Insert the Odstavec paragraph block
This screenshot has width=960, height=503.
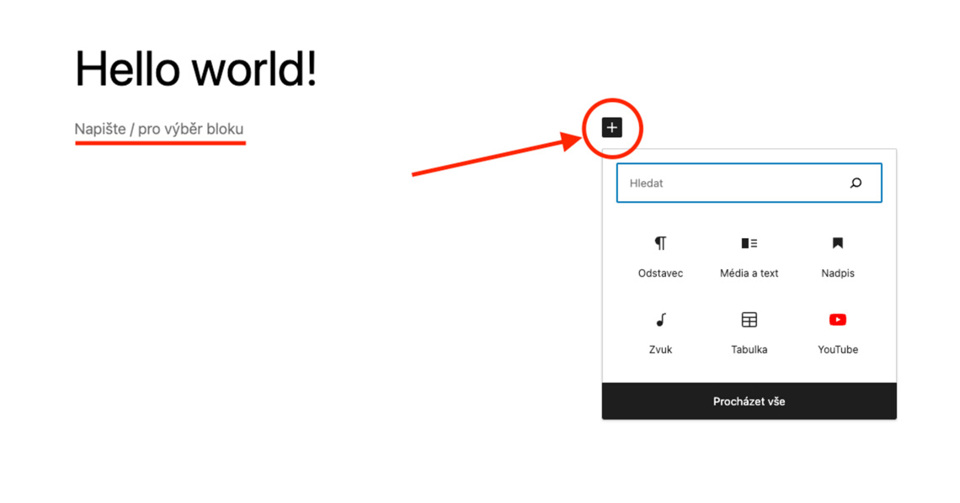660,257
